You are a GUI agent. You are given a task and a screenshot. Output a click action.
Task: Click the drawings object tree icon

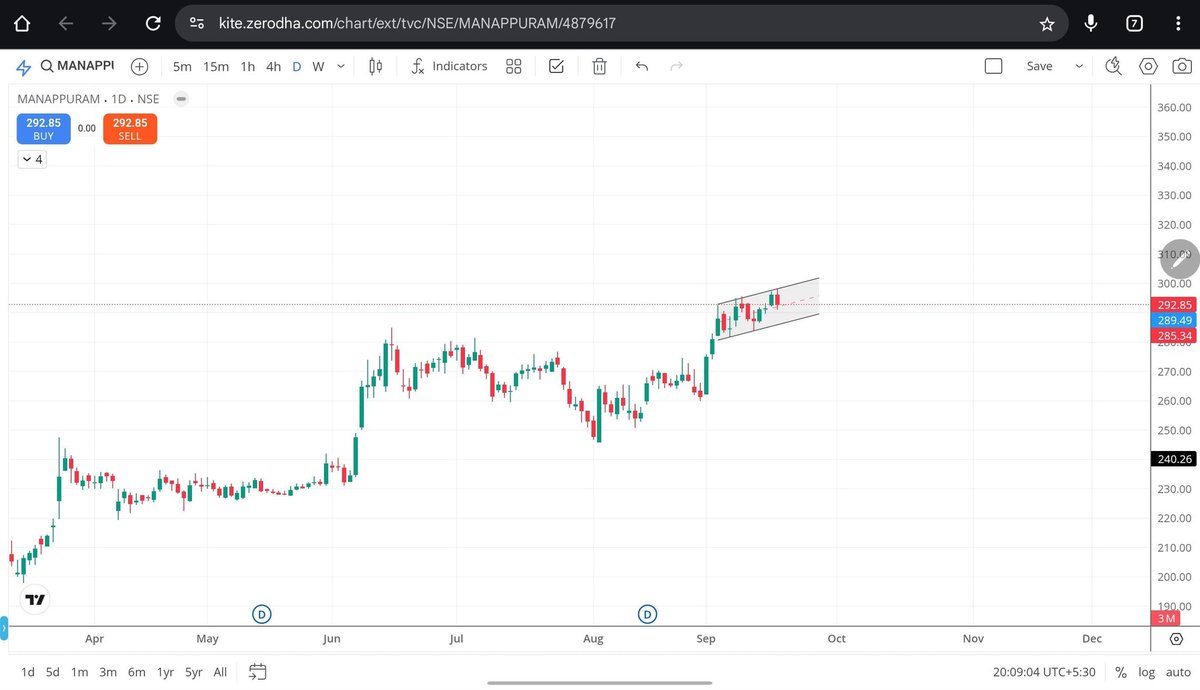[556, 66]
